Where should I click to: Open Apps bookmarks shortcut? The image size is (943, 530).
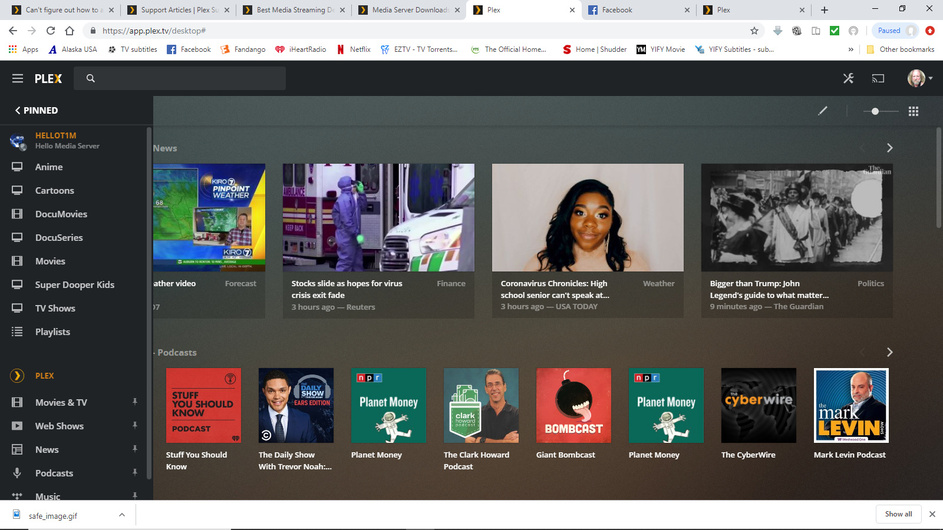pyautogui.click(x=23, y=49)
